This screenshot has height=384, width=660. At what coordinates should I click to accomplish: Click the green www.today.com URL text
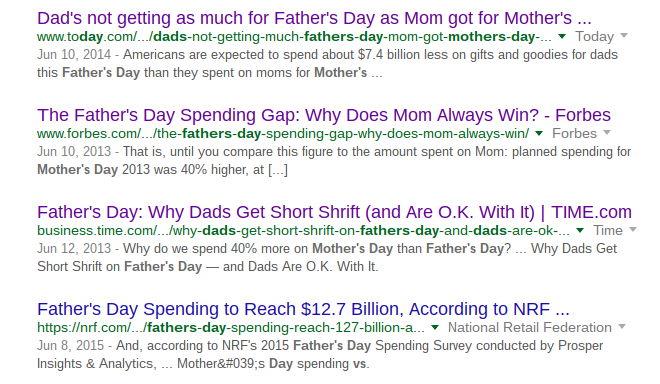coord(294,37)
